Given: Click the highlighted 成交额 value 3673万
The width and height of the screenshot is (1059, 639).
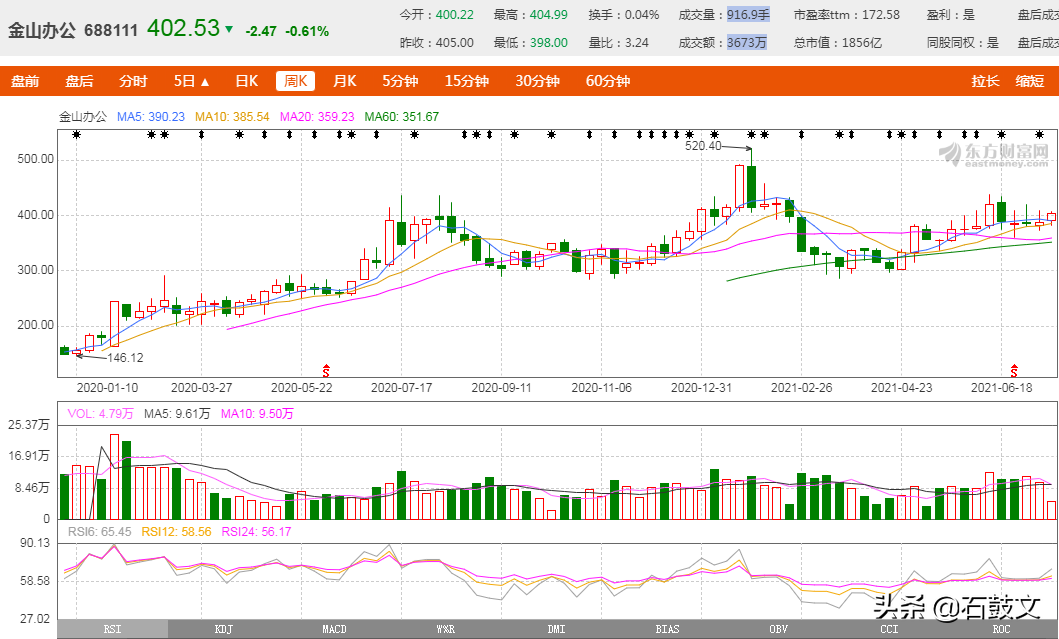Looking at the screenshot, I should pyautogui.click(x=746, y=43).
